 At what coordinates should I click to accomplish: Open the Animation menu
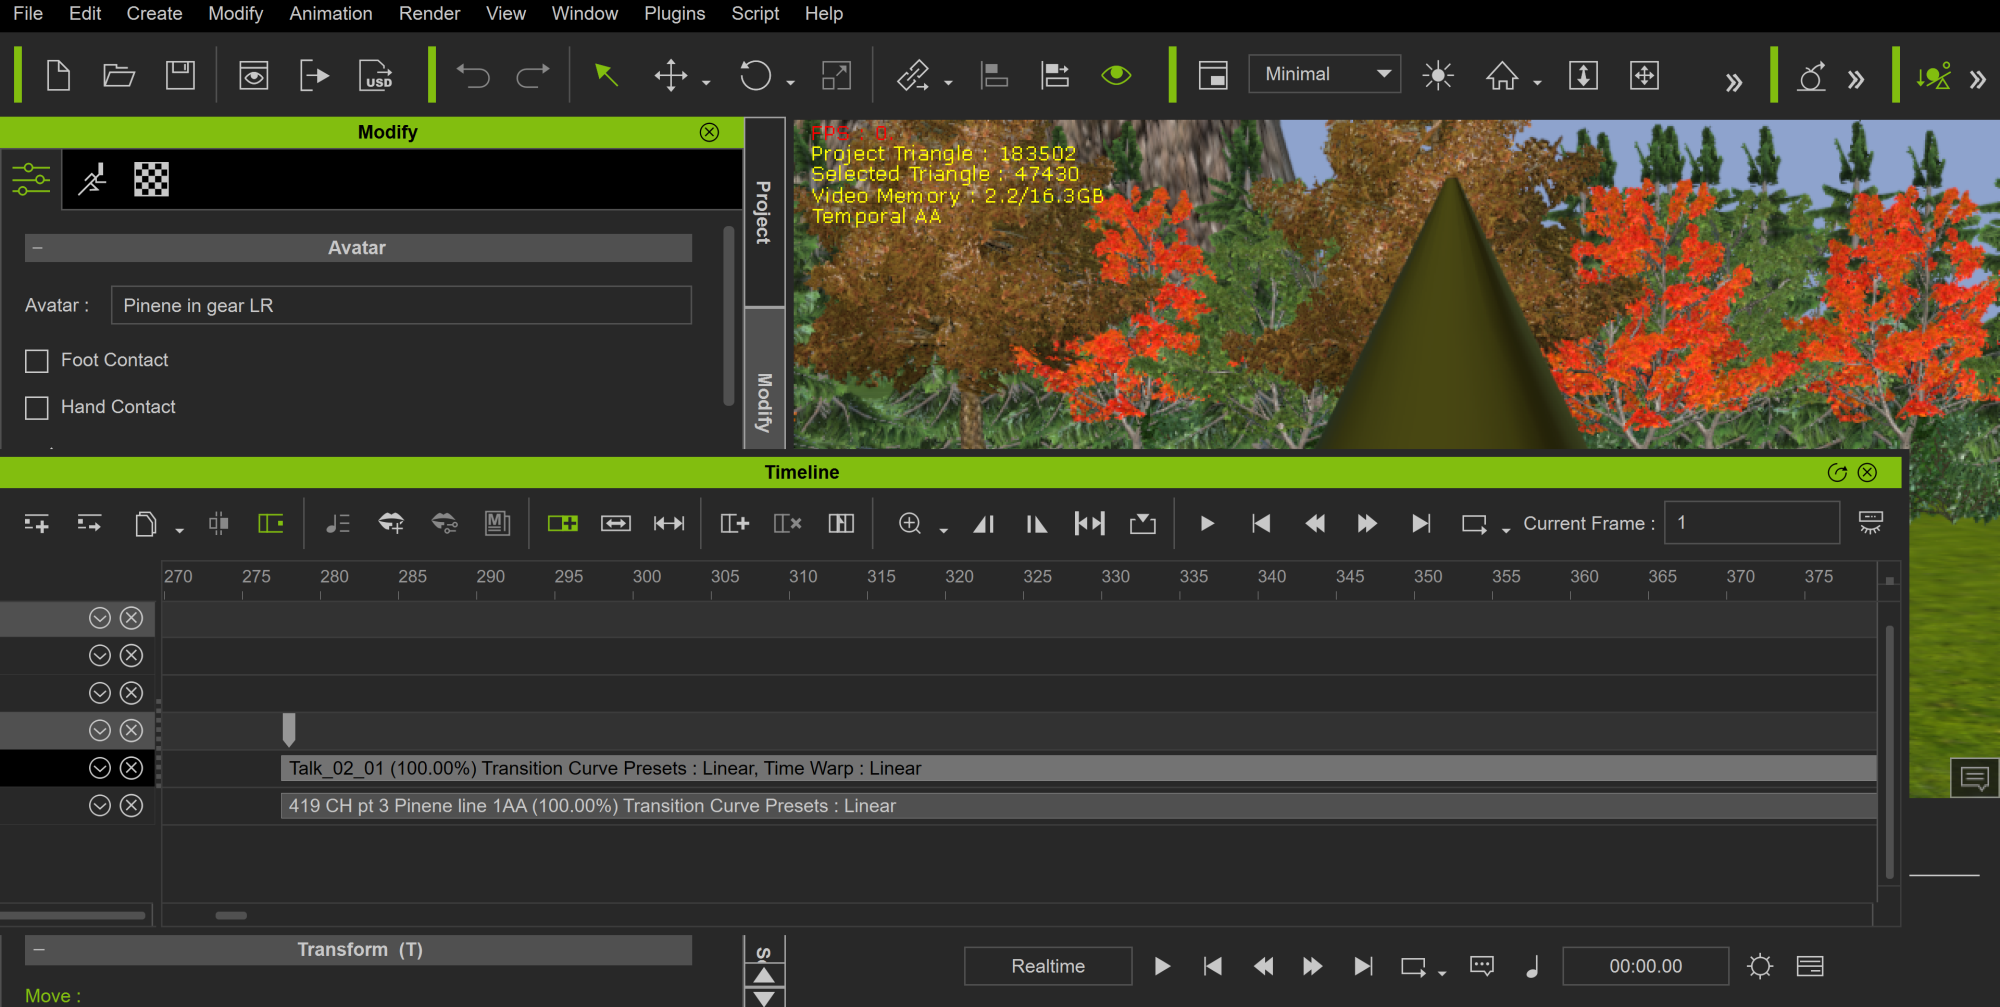click(331, 14)
